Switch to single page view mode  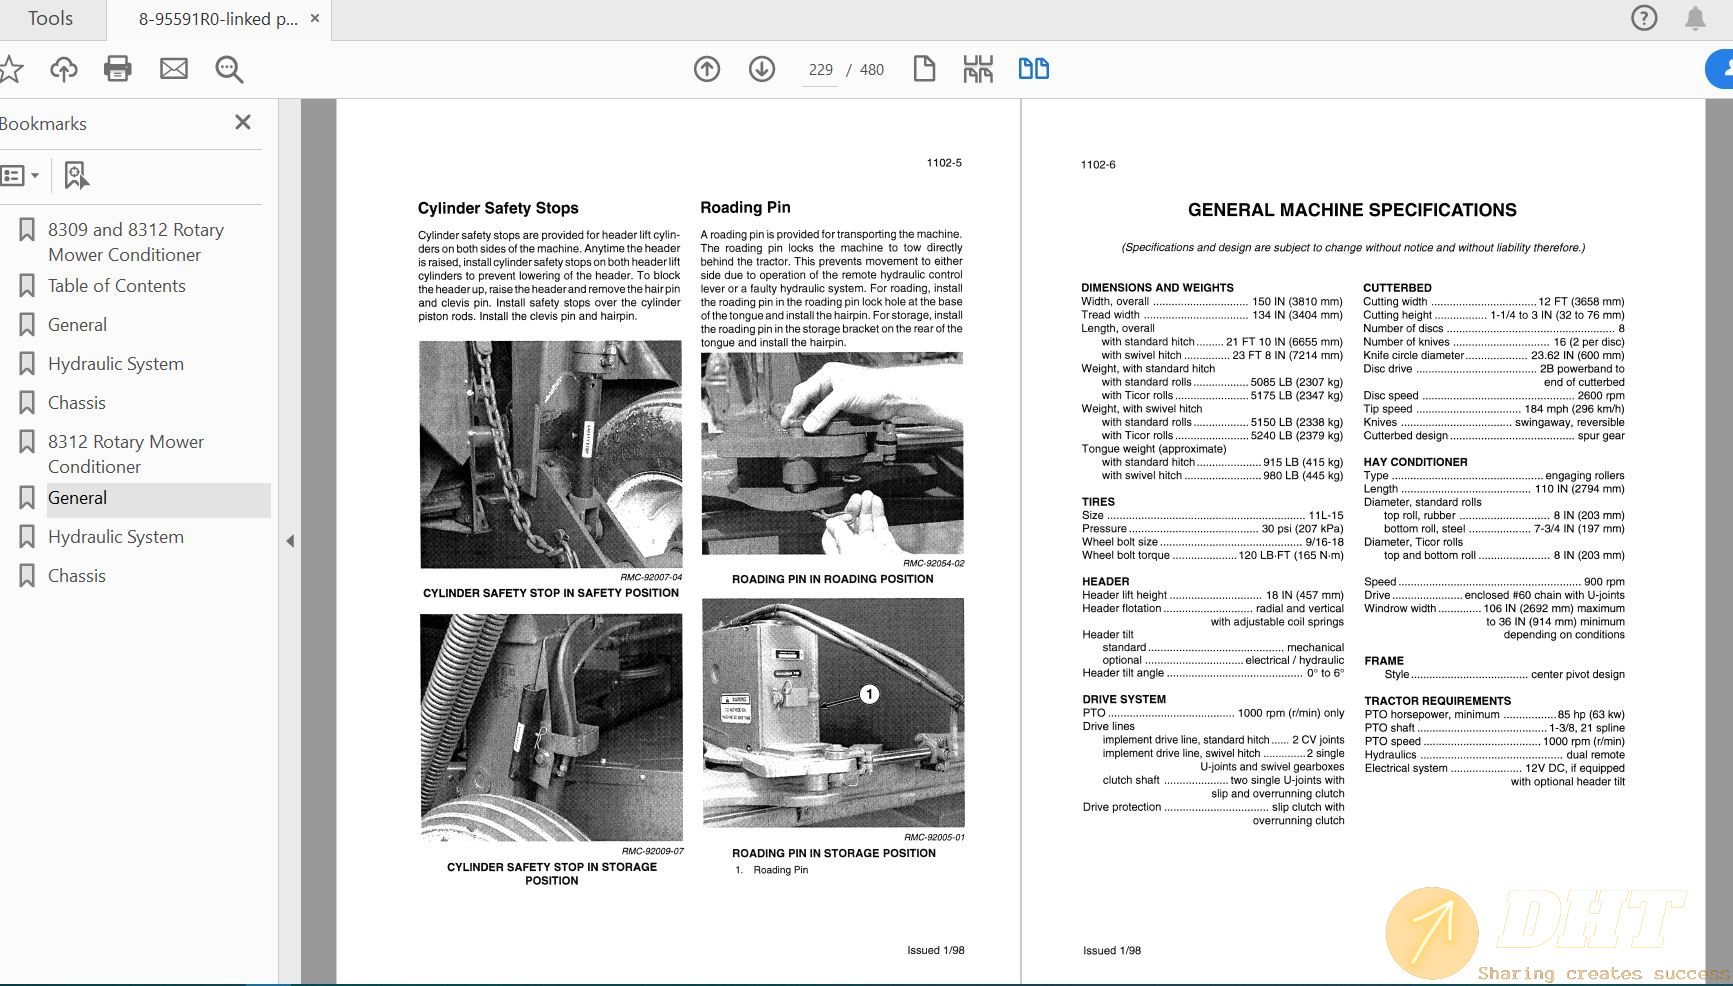click(924, 69)
